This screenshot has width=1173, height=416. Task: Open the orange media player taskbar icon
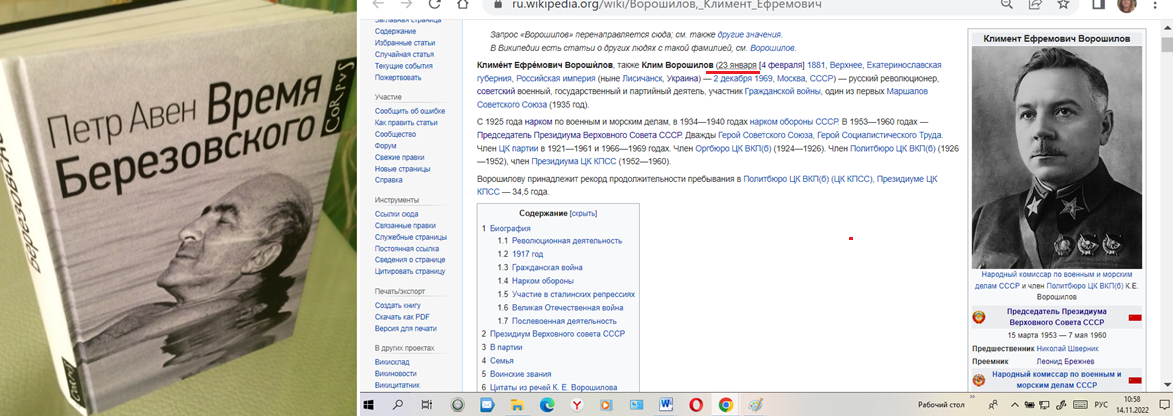607,405
